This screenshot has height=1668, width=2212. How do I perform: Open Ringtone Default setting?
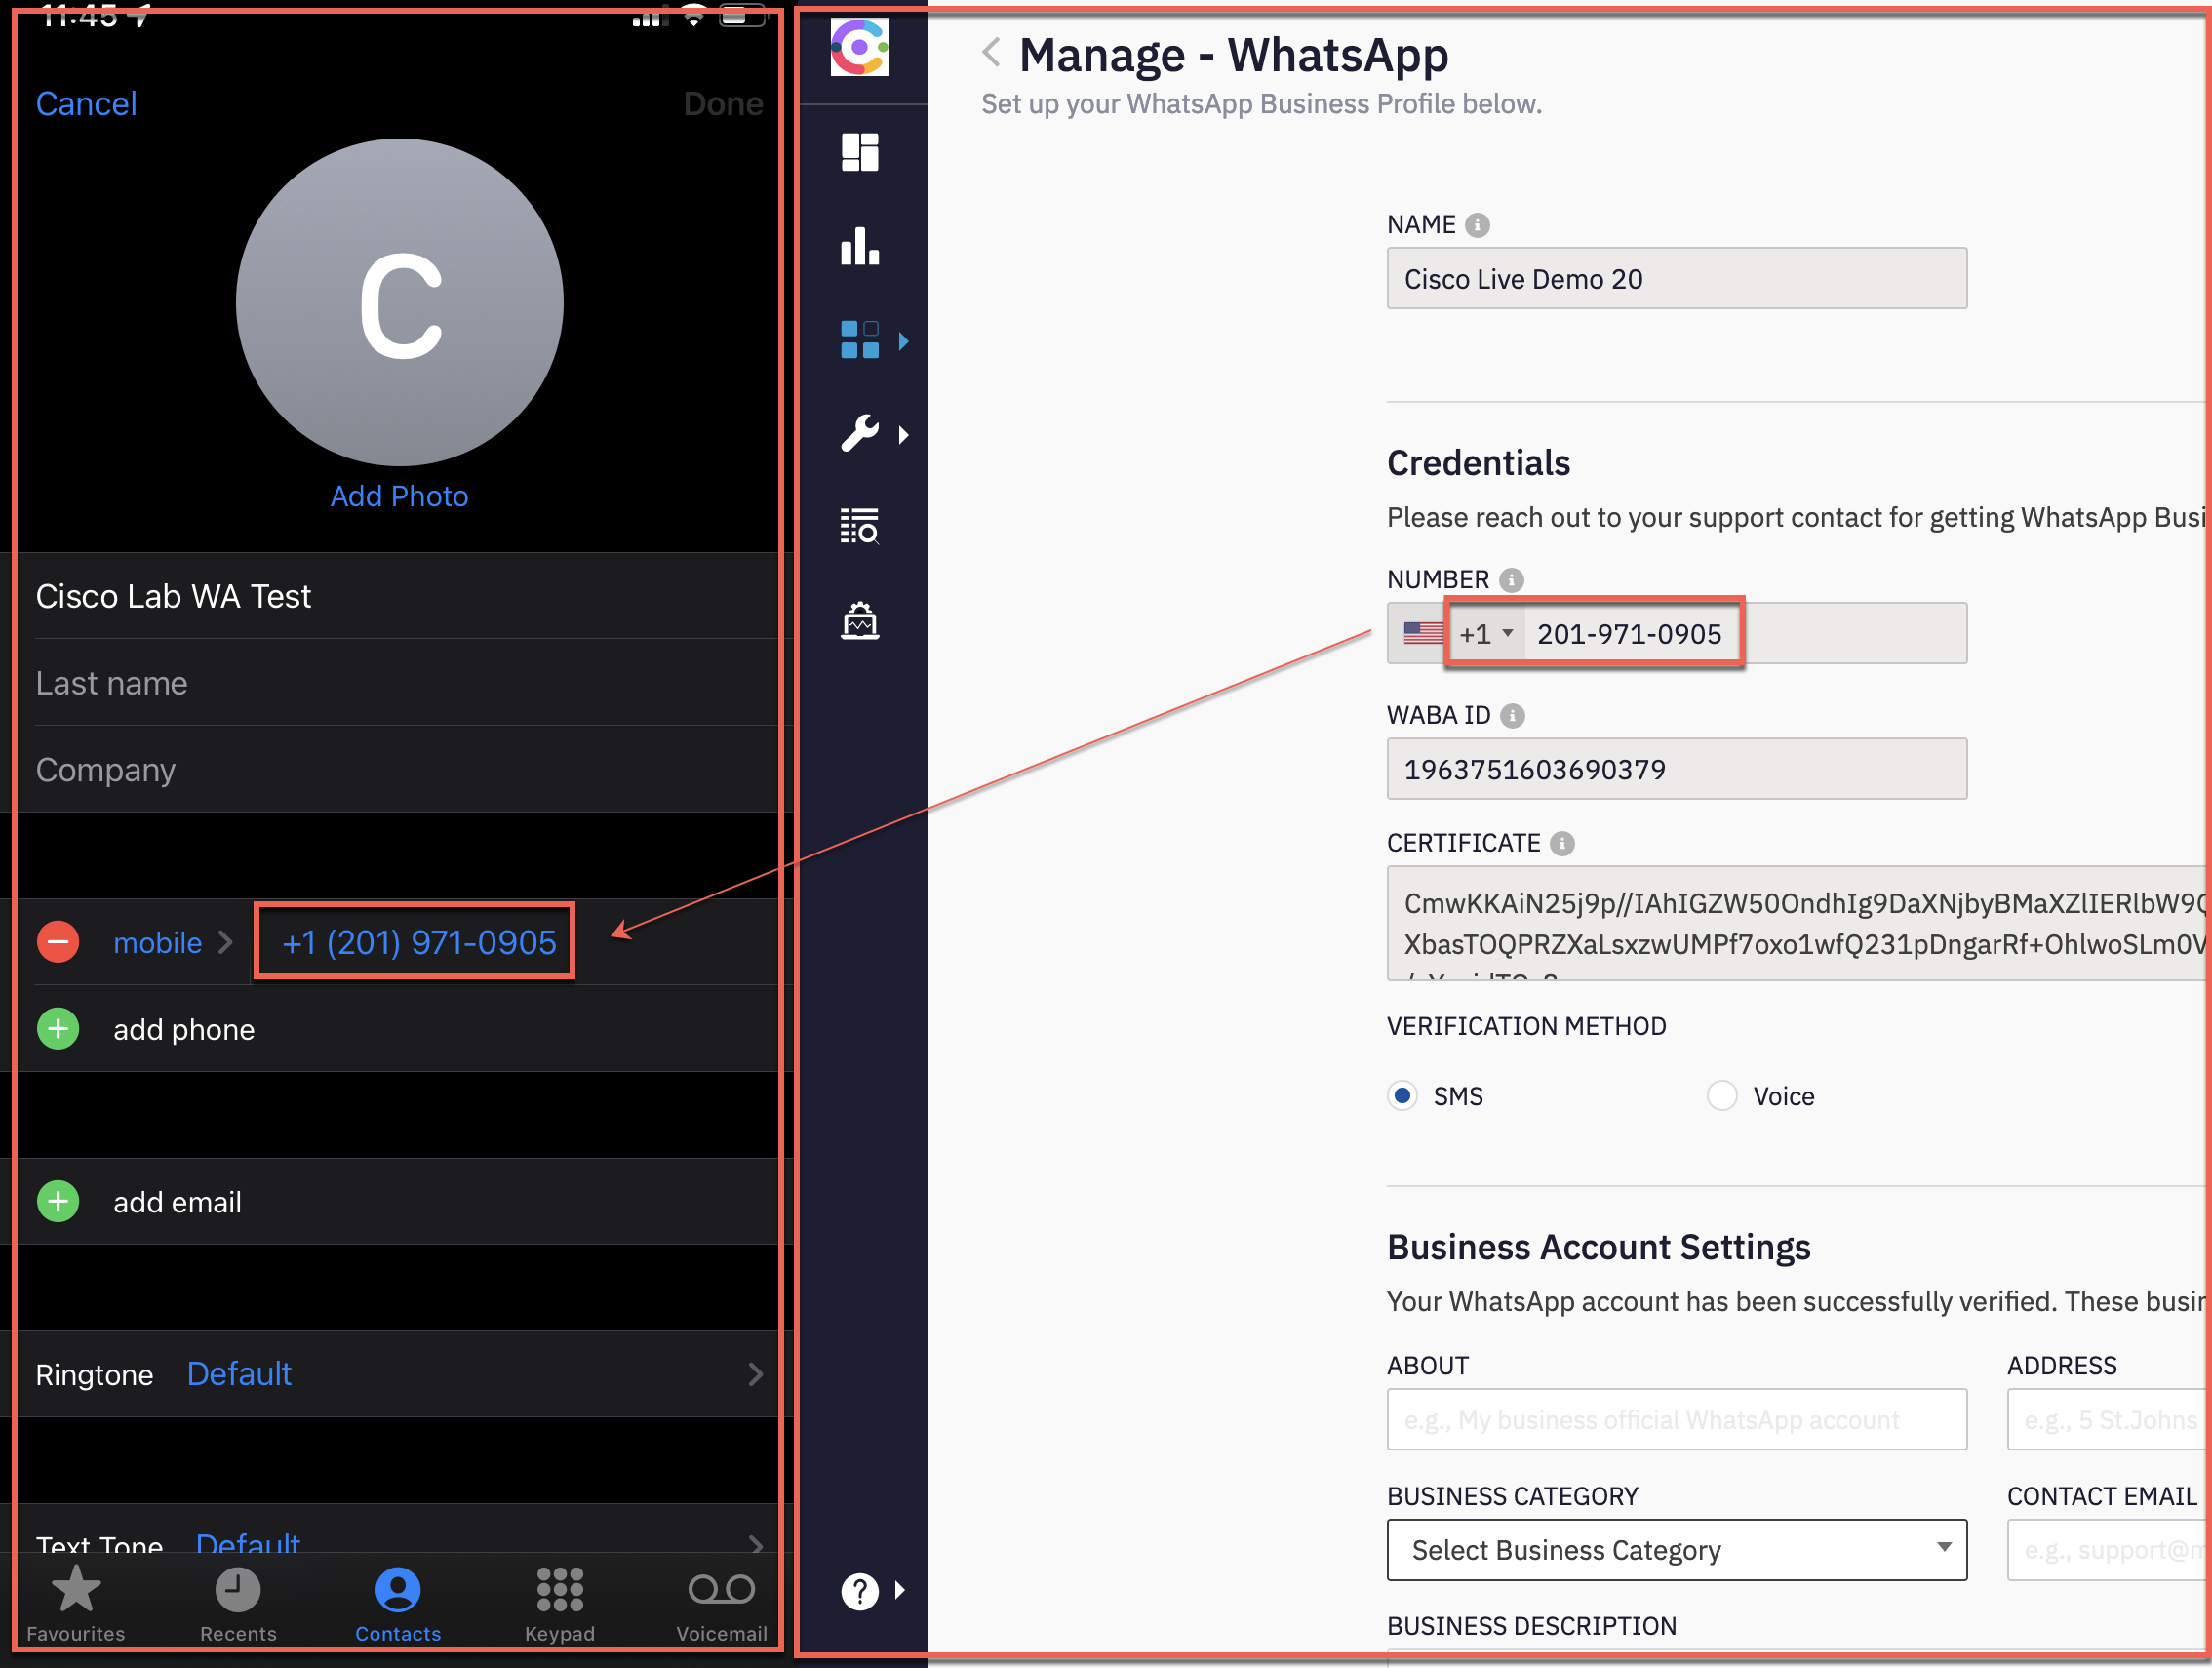(399, 1374)
